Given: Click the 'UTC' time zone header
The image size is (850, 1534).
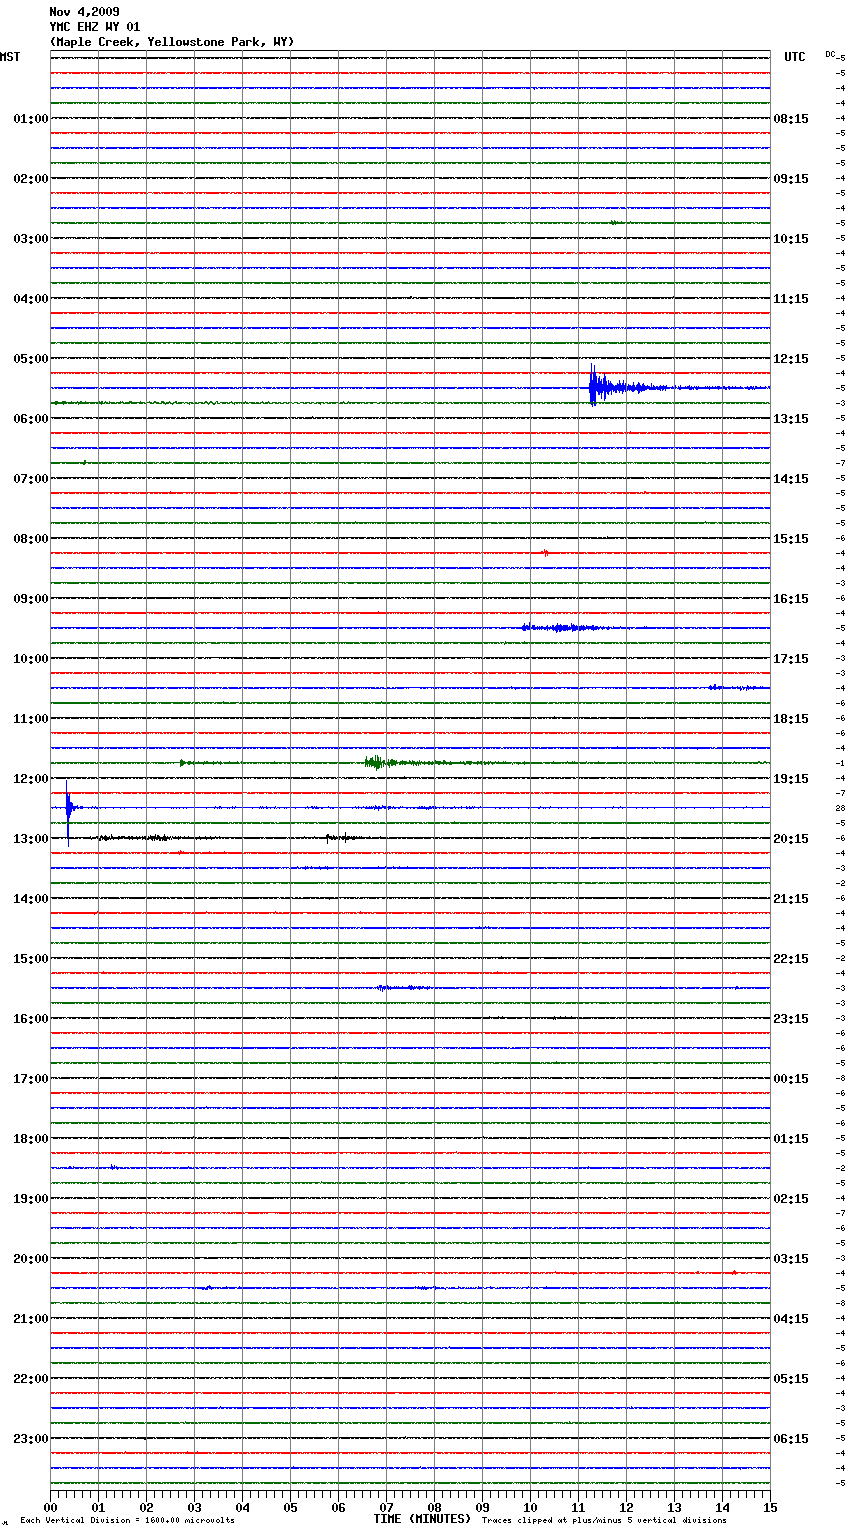Looking at the screenshot, I should [x=795, y=57].
